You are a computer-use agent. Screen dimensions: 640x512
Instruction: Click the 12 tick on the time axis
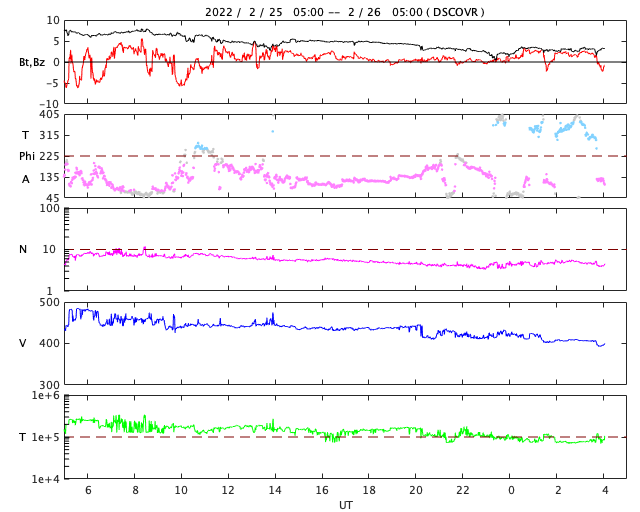(228, 490)
